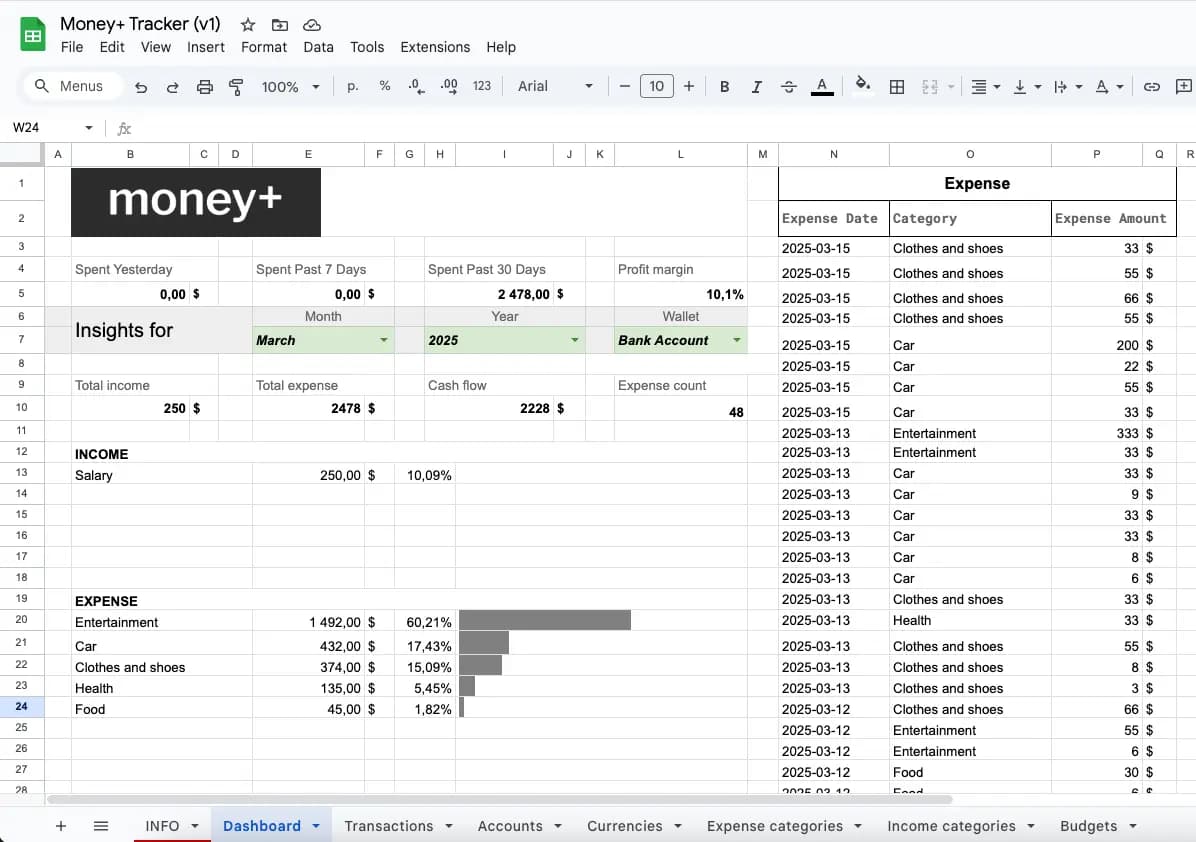The image size is (1196, 842).
Task: Click the print icon
Action: pos(204,87)
